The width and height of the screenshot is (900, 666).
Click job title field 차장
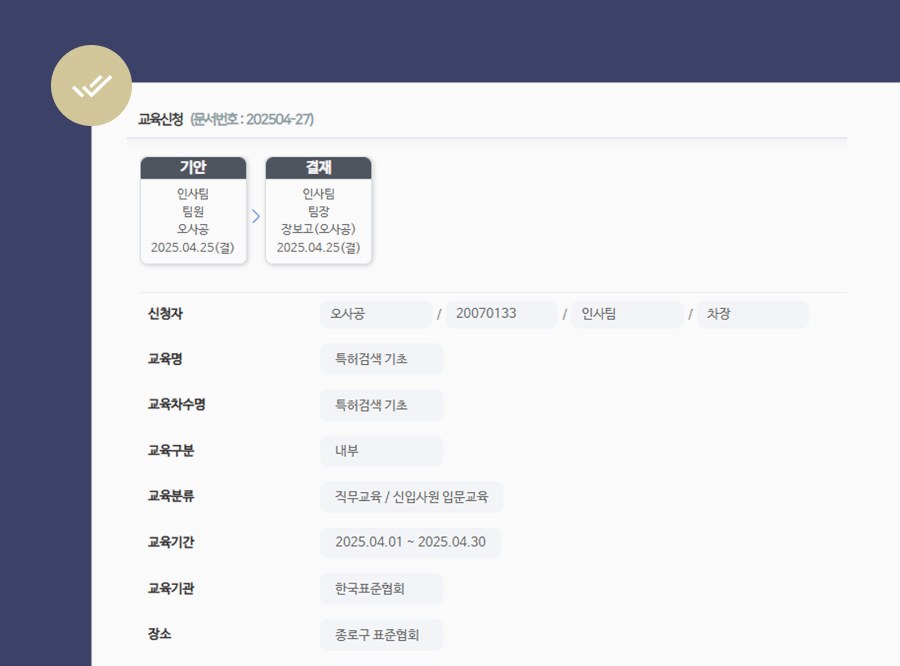(x=753, y=313)
